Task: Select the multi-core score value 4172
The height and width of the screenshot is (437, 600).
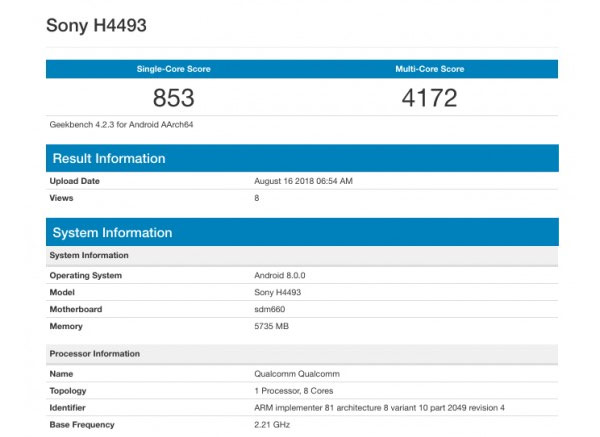Action: click(429, 98)
